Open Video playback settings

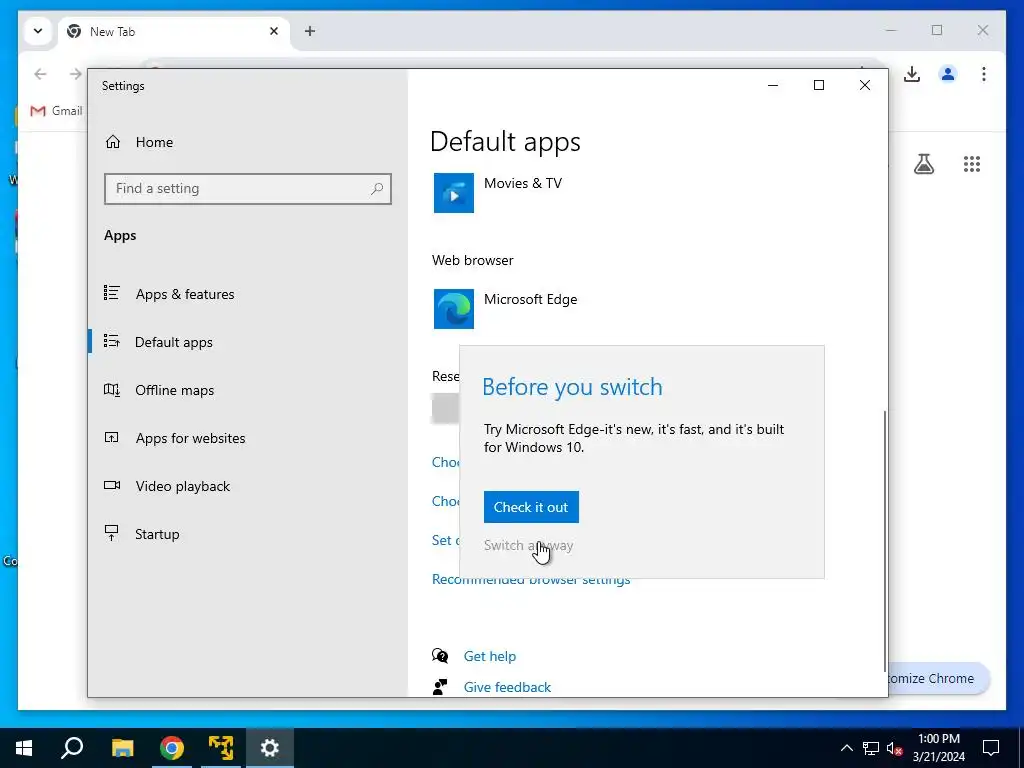point(182,486)
